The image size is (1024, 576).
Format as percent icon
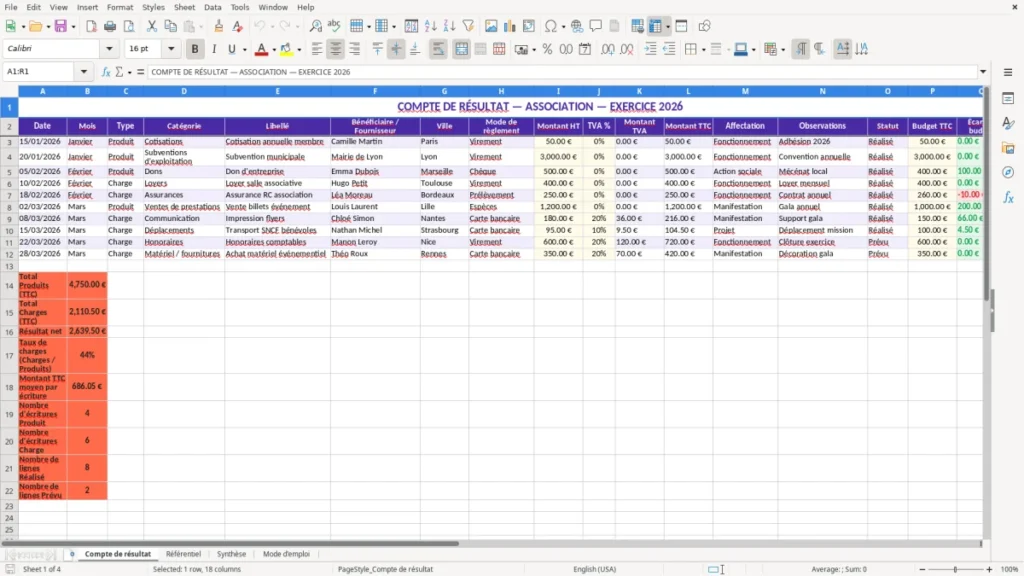(x=547, y=49)
